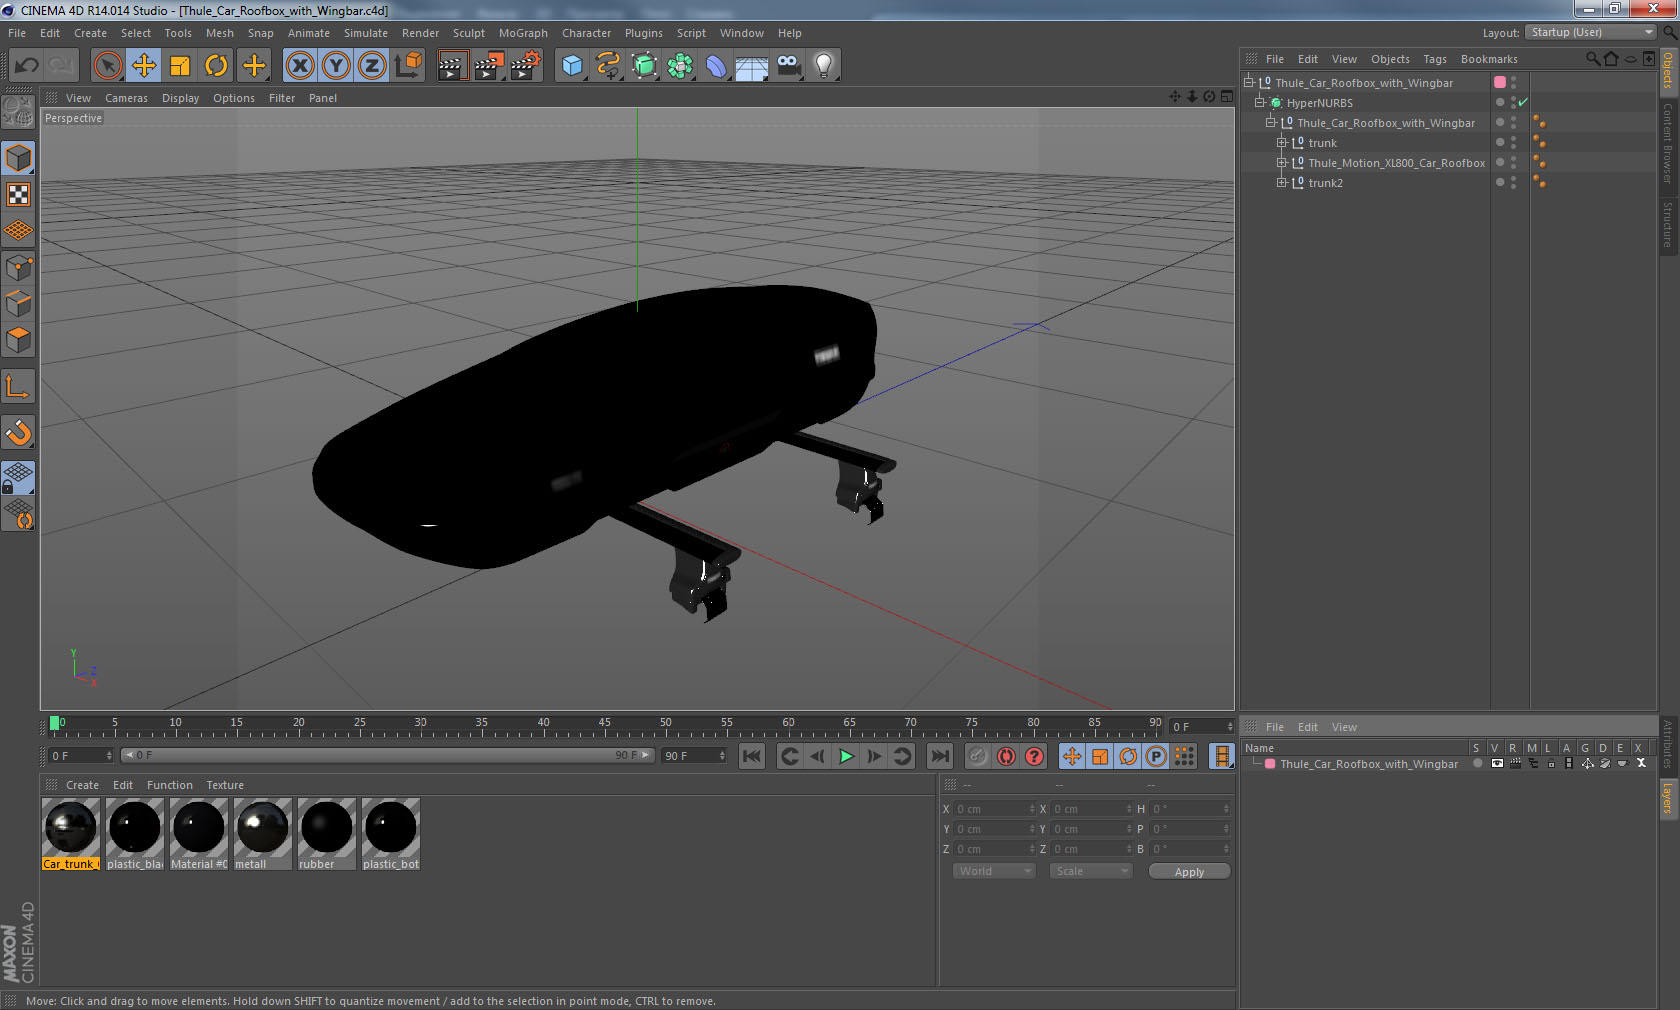Expand Thule_Motion_XL800_Car_Roofbox object
The image size is (1680, 1010).
[1281, 162]
